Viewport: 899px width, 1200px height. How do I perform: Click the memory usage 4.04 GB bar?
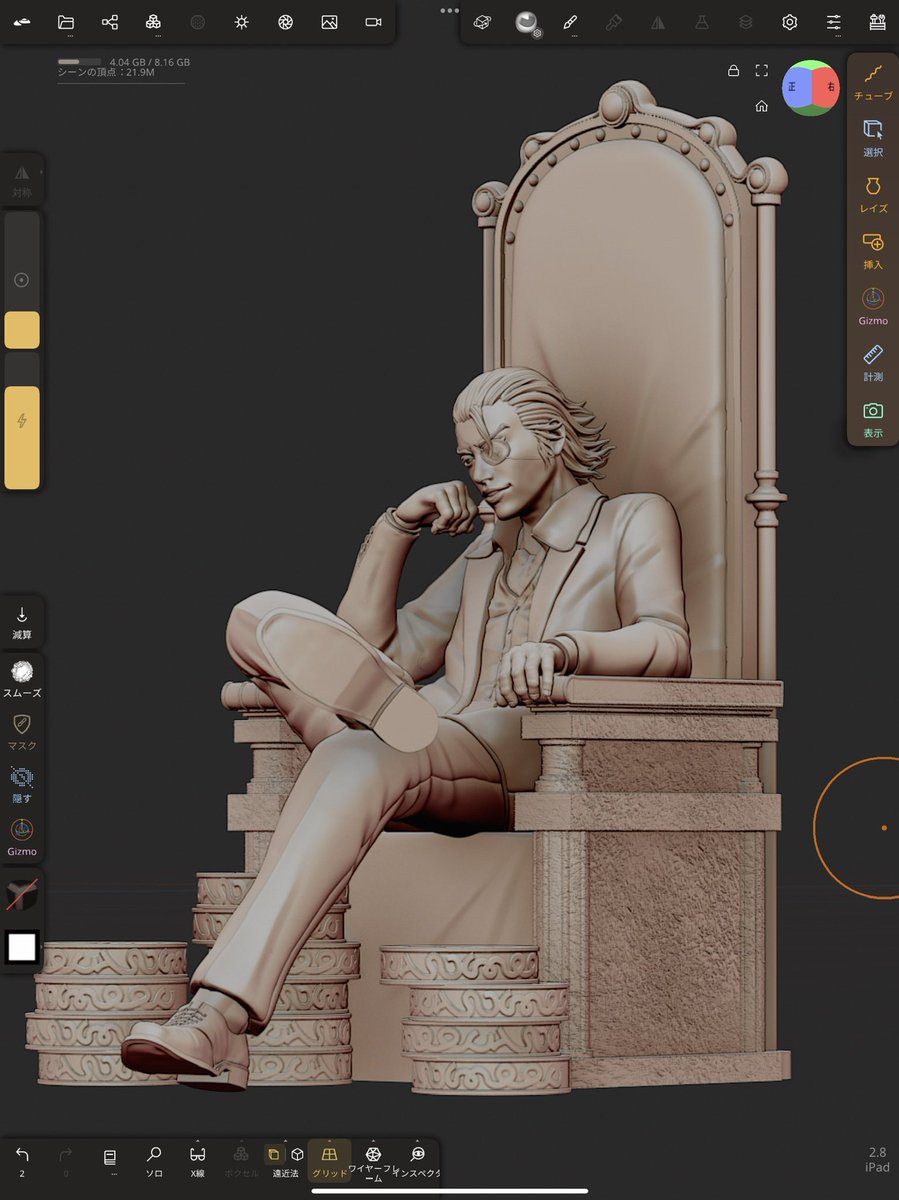click(x=124, y=62)
